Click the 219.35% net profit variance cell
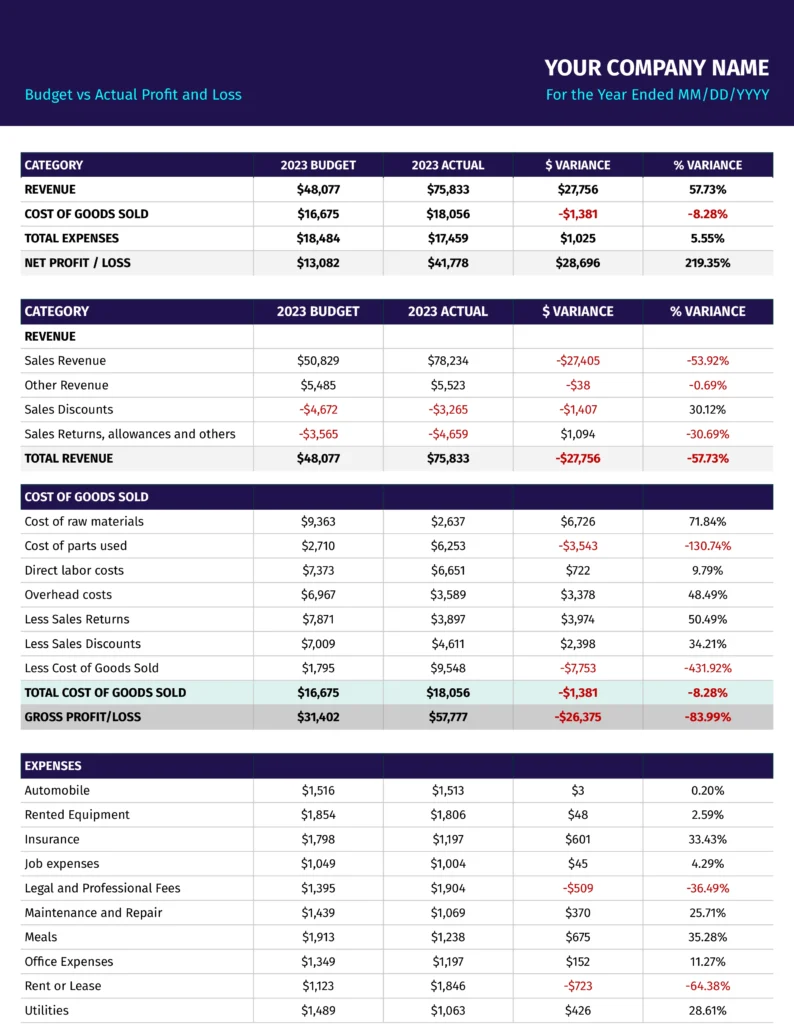Screen dimensions: 794x1024 (x=708, y=263)
